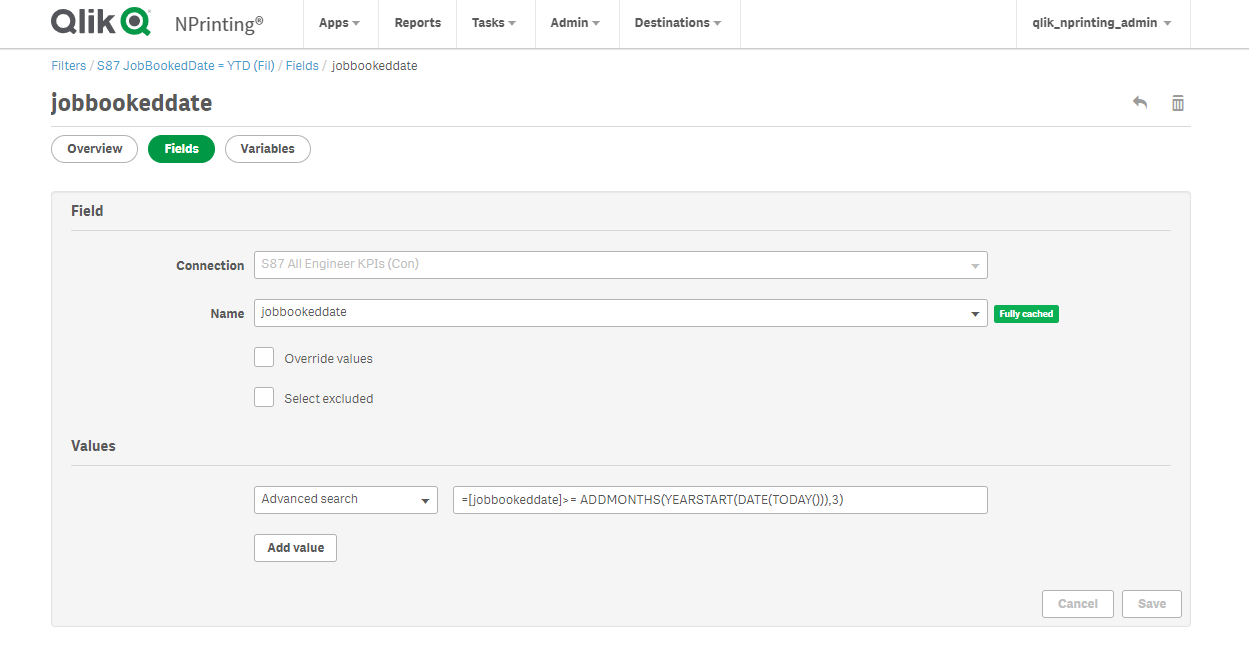Click the jobbookeddate breadcrumb text
Image resolution: width=1249 pixels, height=662 pixels.
374,66
